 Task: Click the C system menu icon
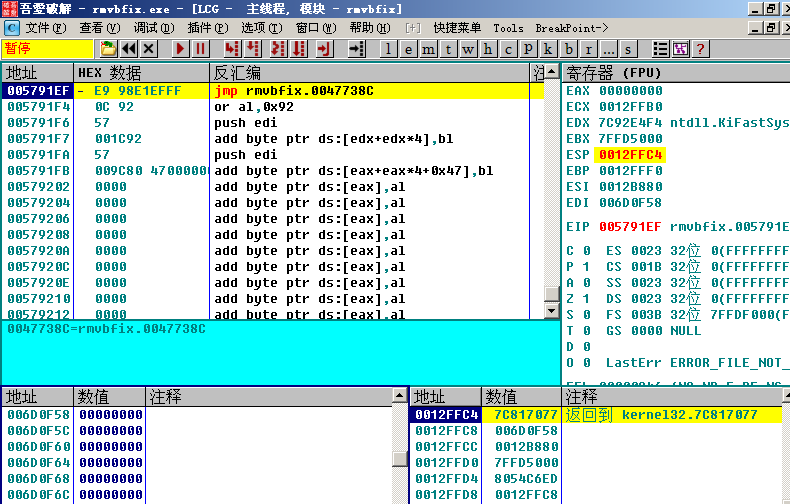tap(11, 28)
